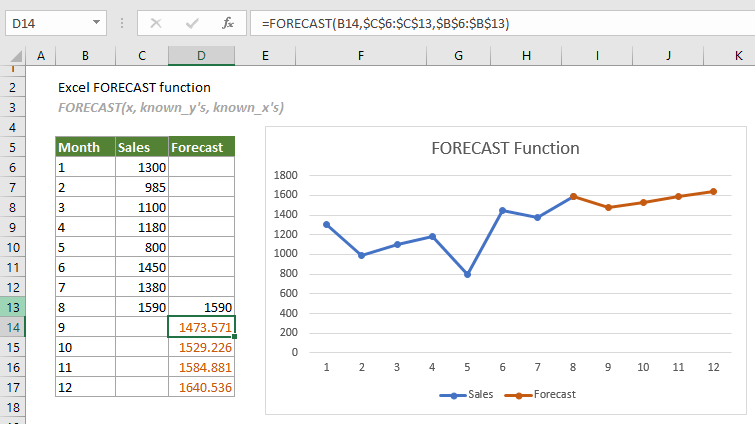Image resolution: width=755 pixels, height=424 pixels.
Task: Select column F header
Action: point(359,56)
